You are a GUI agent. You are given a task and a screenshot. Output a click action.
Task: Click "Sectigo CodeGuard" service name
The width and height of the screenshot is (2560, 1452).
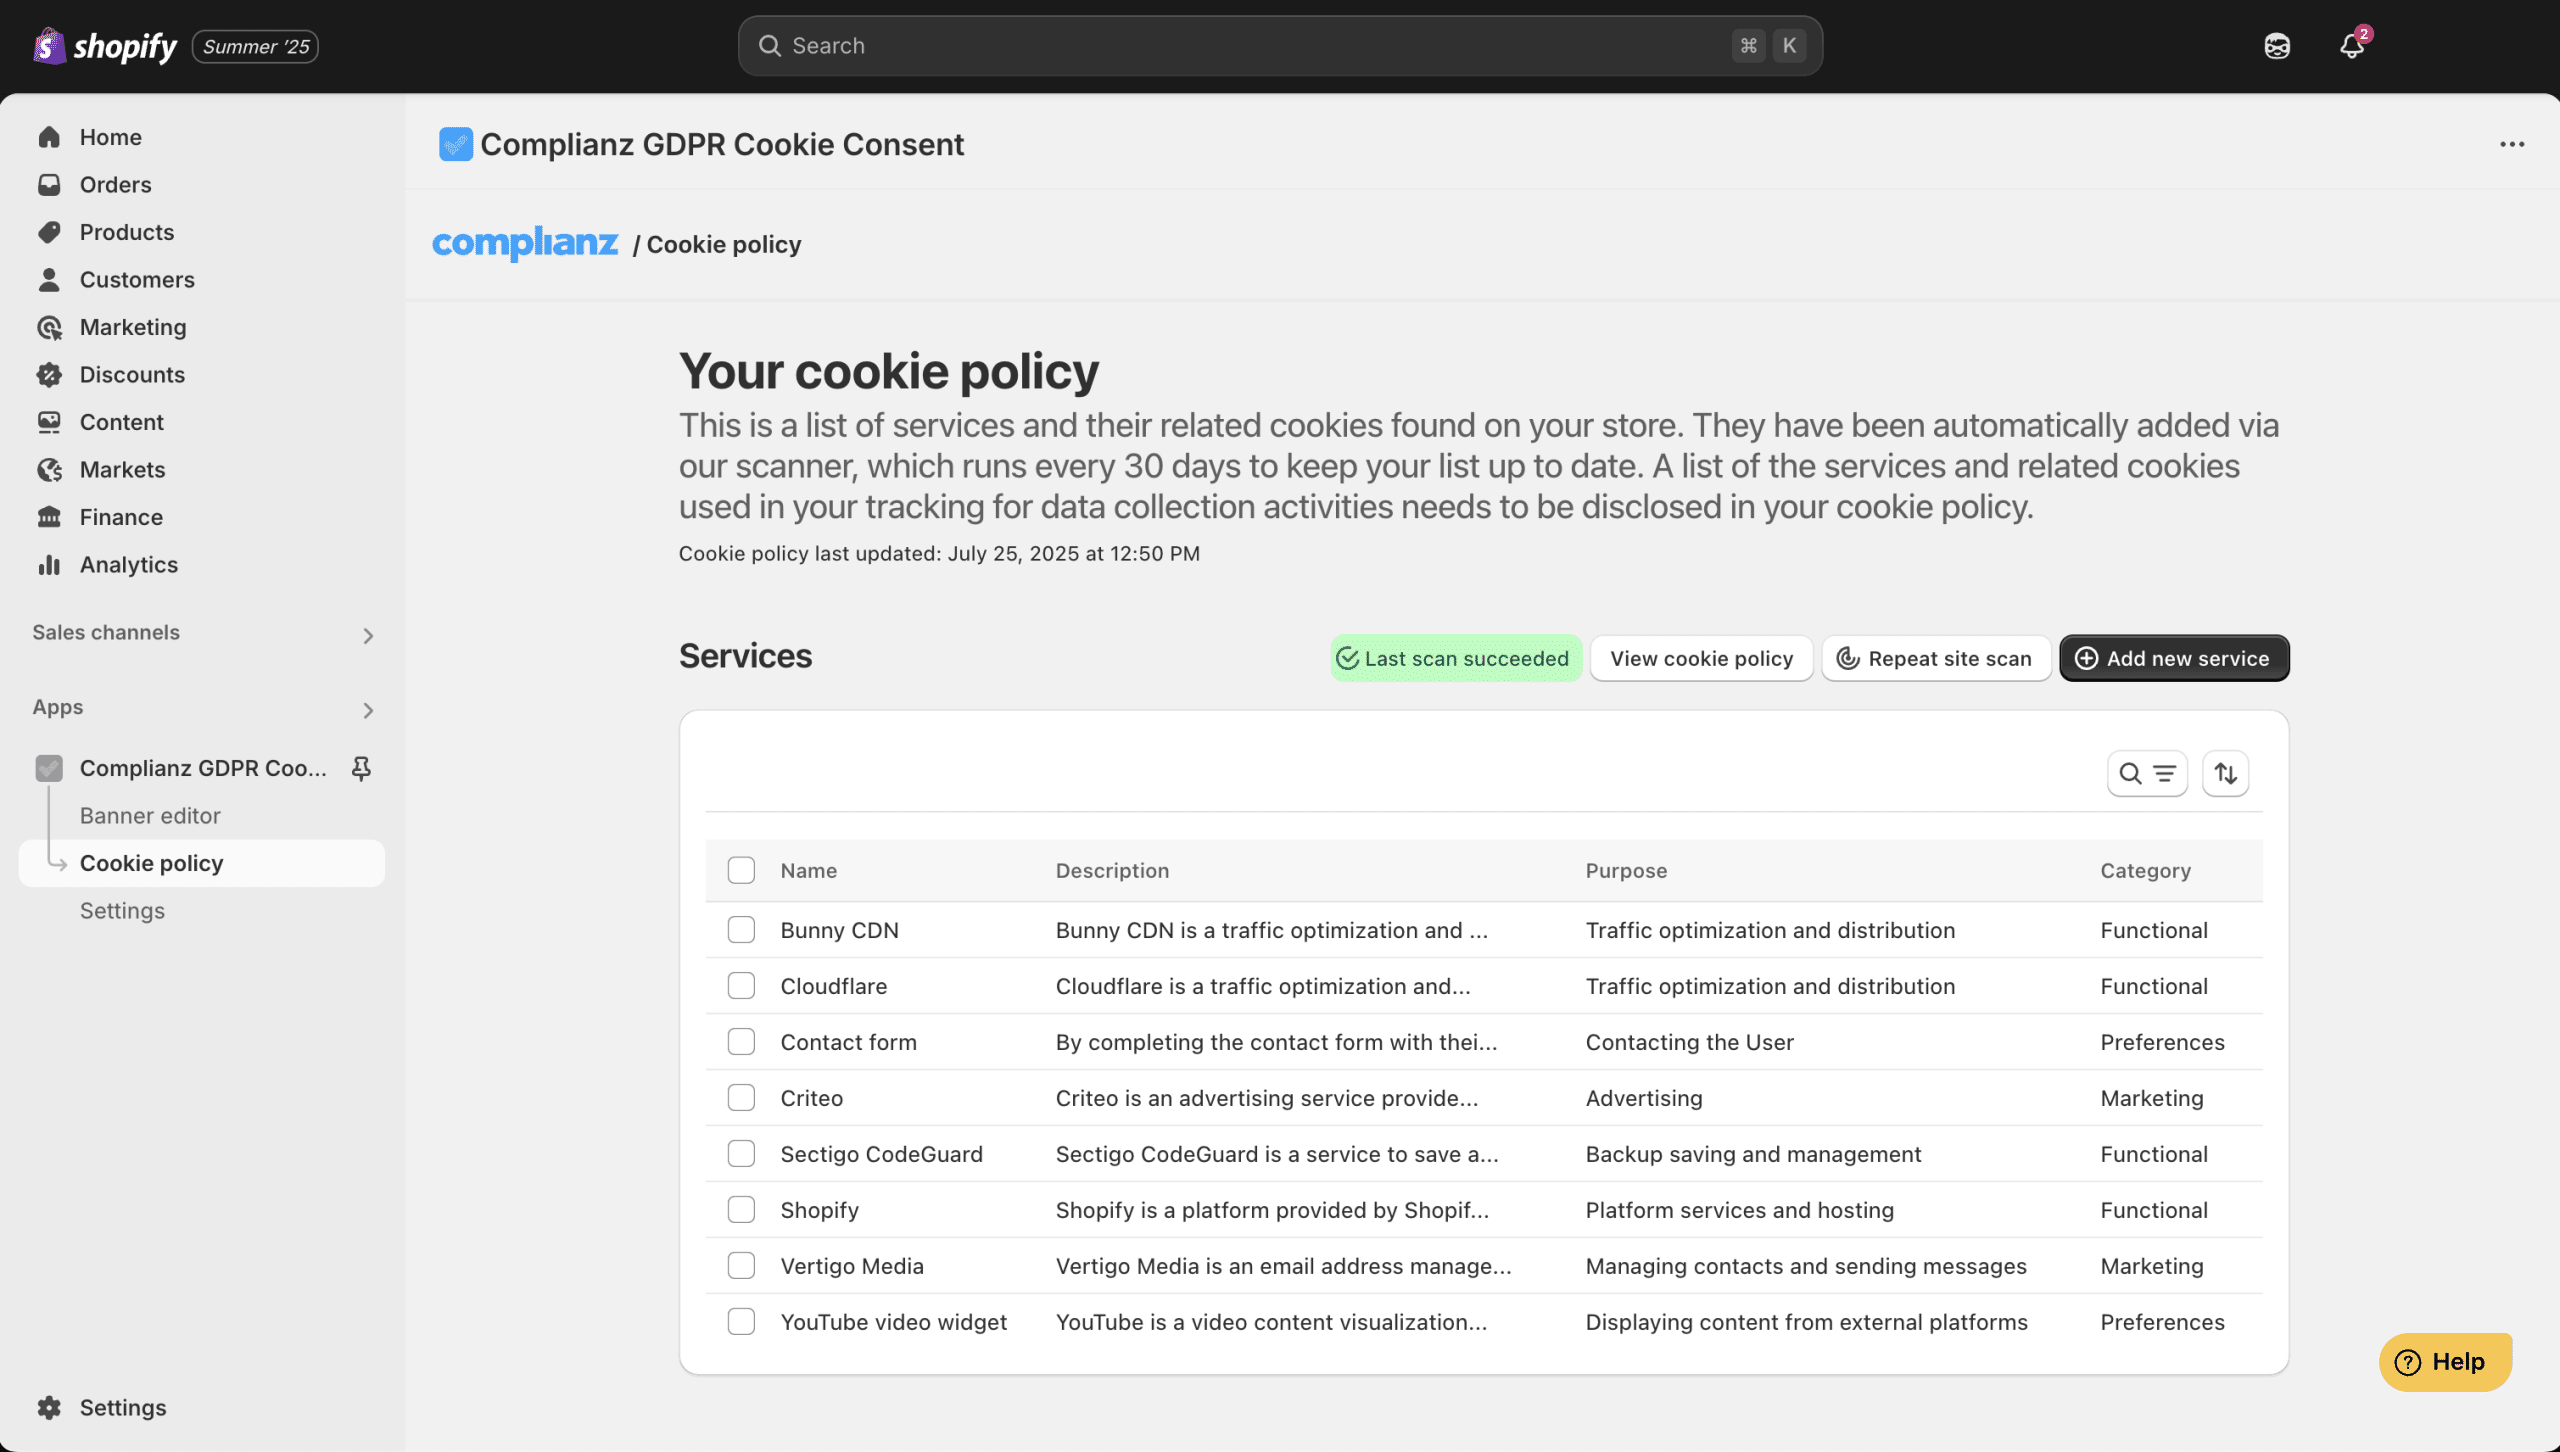[881, 1154]
